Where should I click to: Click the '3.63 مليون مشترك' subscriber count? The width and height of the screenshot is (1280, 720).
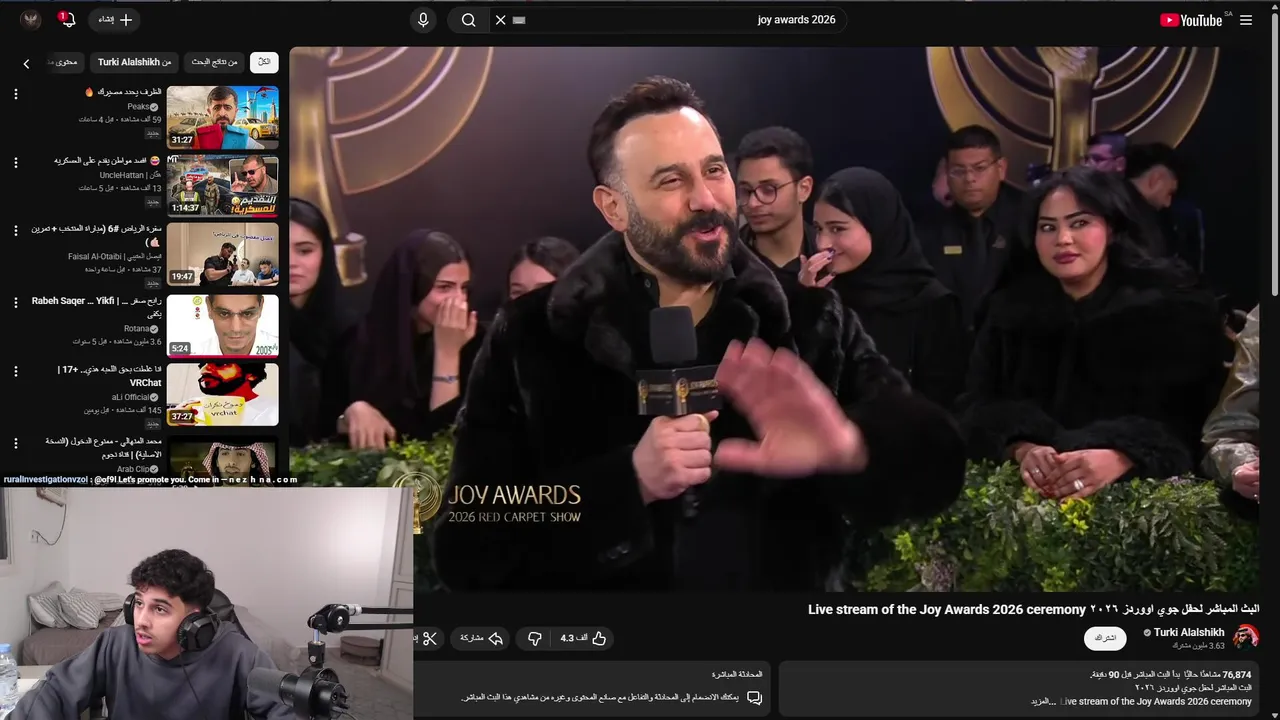[x=1199, y=646]
